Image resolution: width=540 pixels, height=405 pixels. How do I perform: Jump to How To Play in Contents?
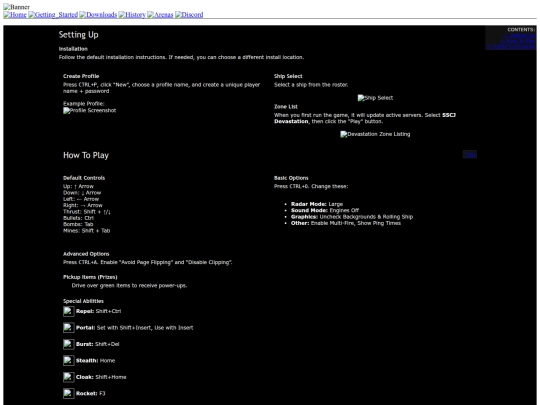(518, 41)
